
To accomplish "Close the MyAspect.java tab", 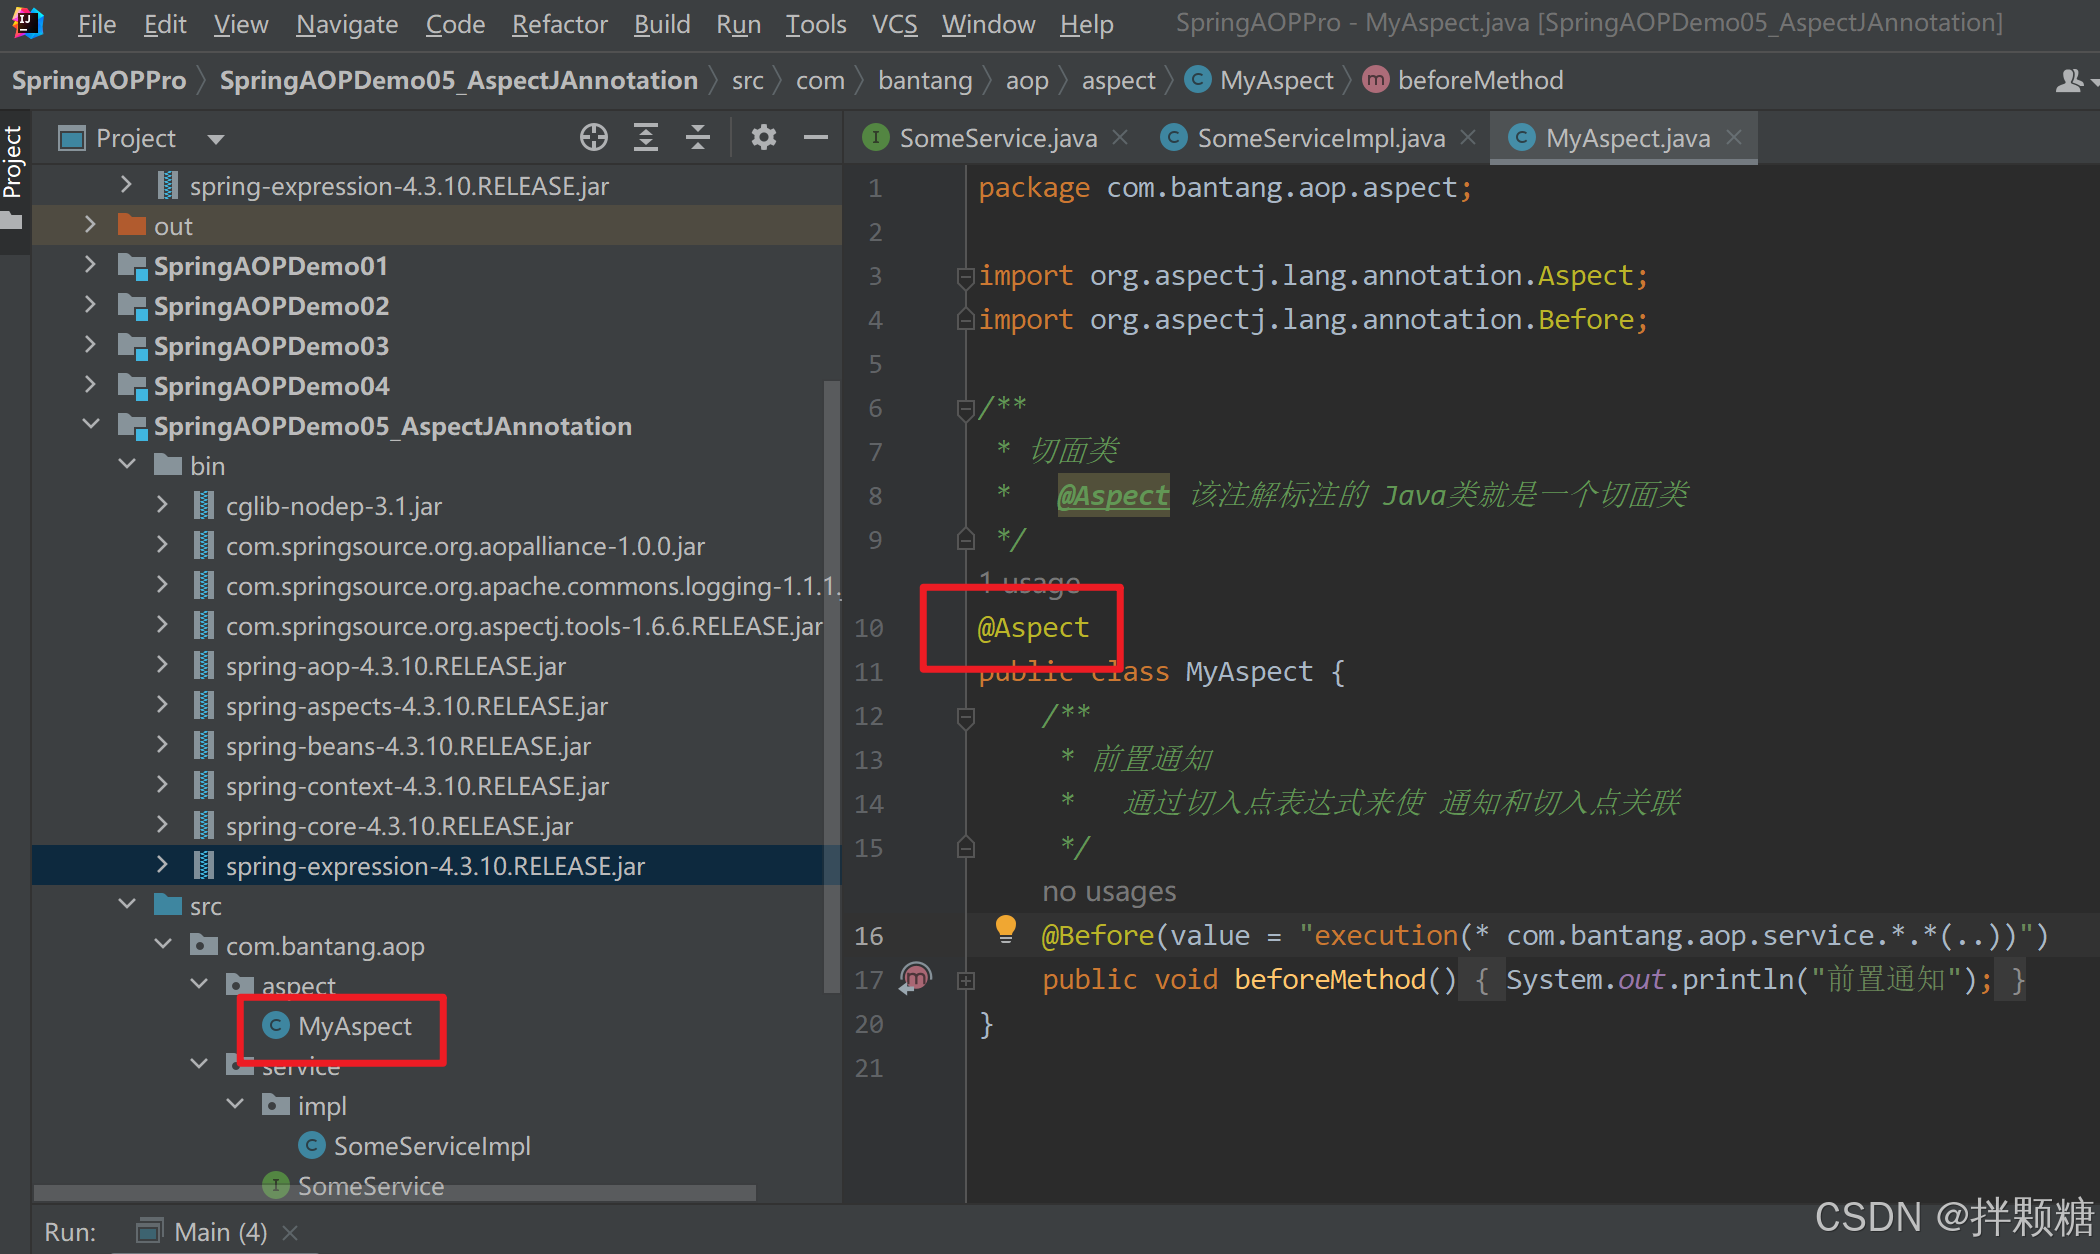I will (1735, 137).
